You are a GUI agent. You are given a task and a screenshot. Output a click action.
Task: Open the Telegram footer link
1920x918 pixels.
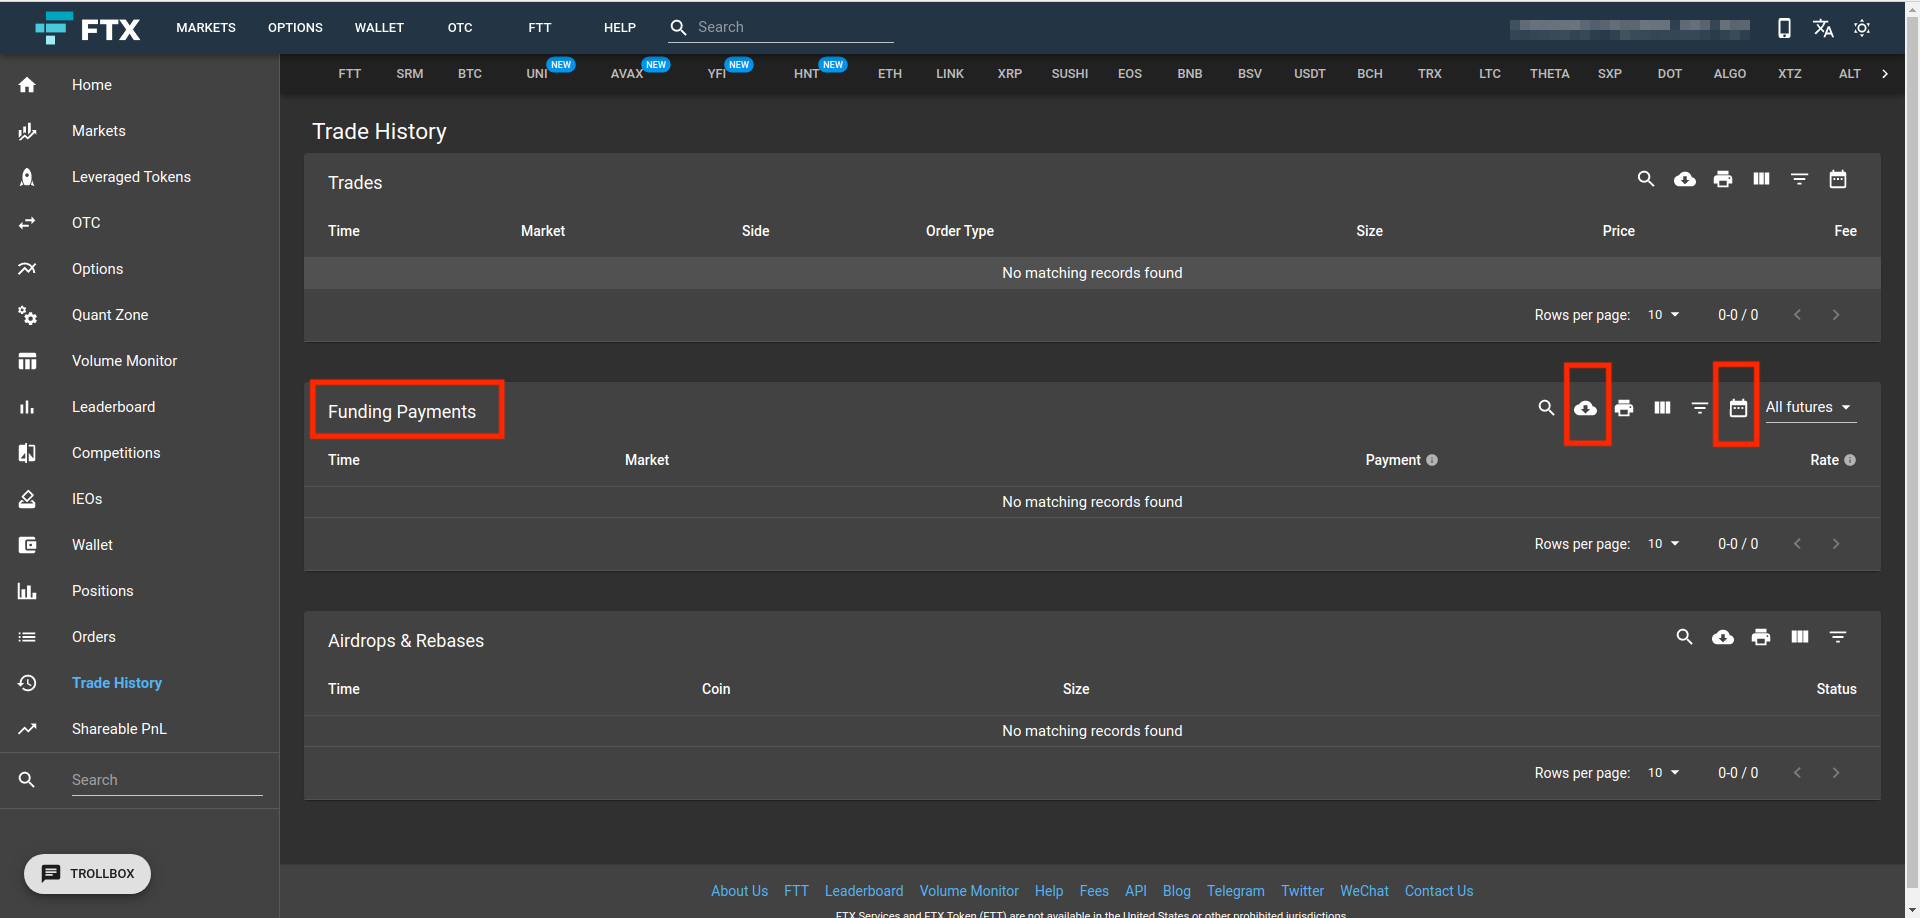(1235, 891)
